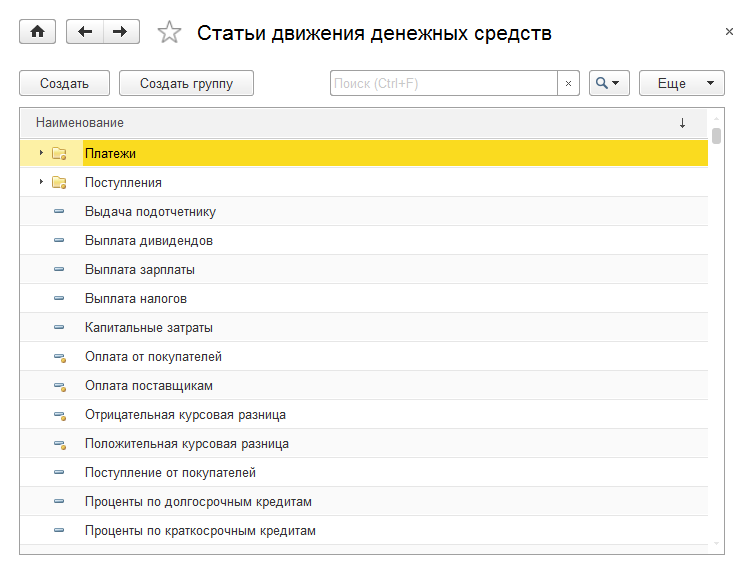Click into the Поиск search field
Image resolution: width=751 pixels, height=569 pixels.
click(443, 83)
